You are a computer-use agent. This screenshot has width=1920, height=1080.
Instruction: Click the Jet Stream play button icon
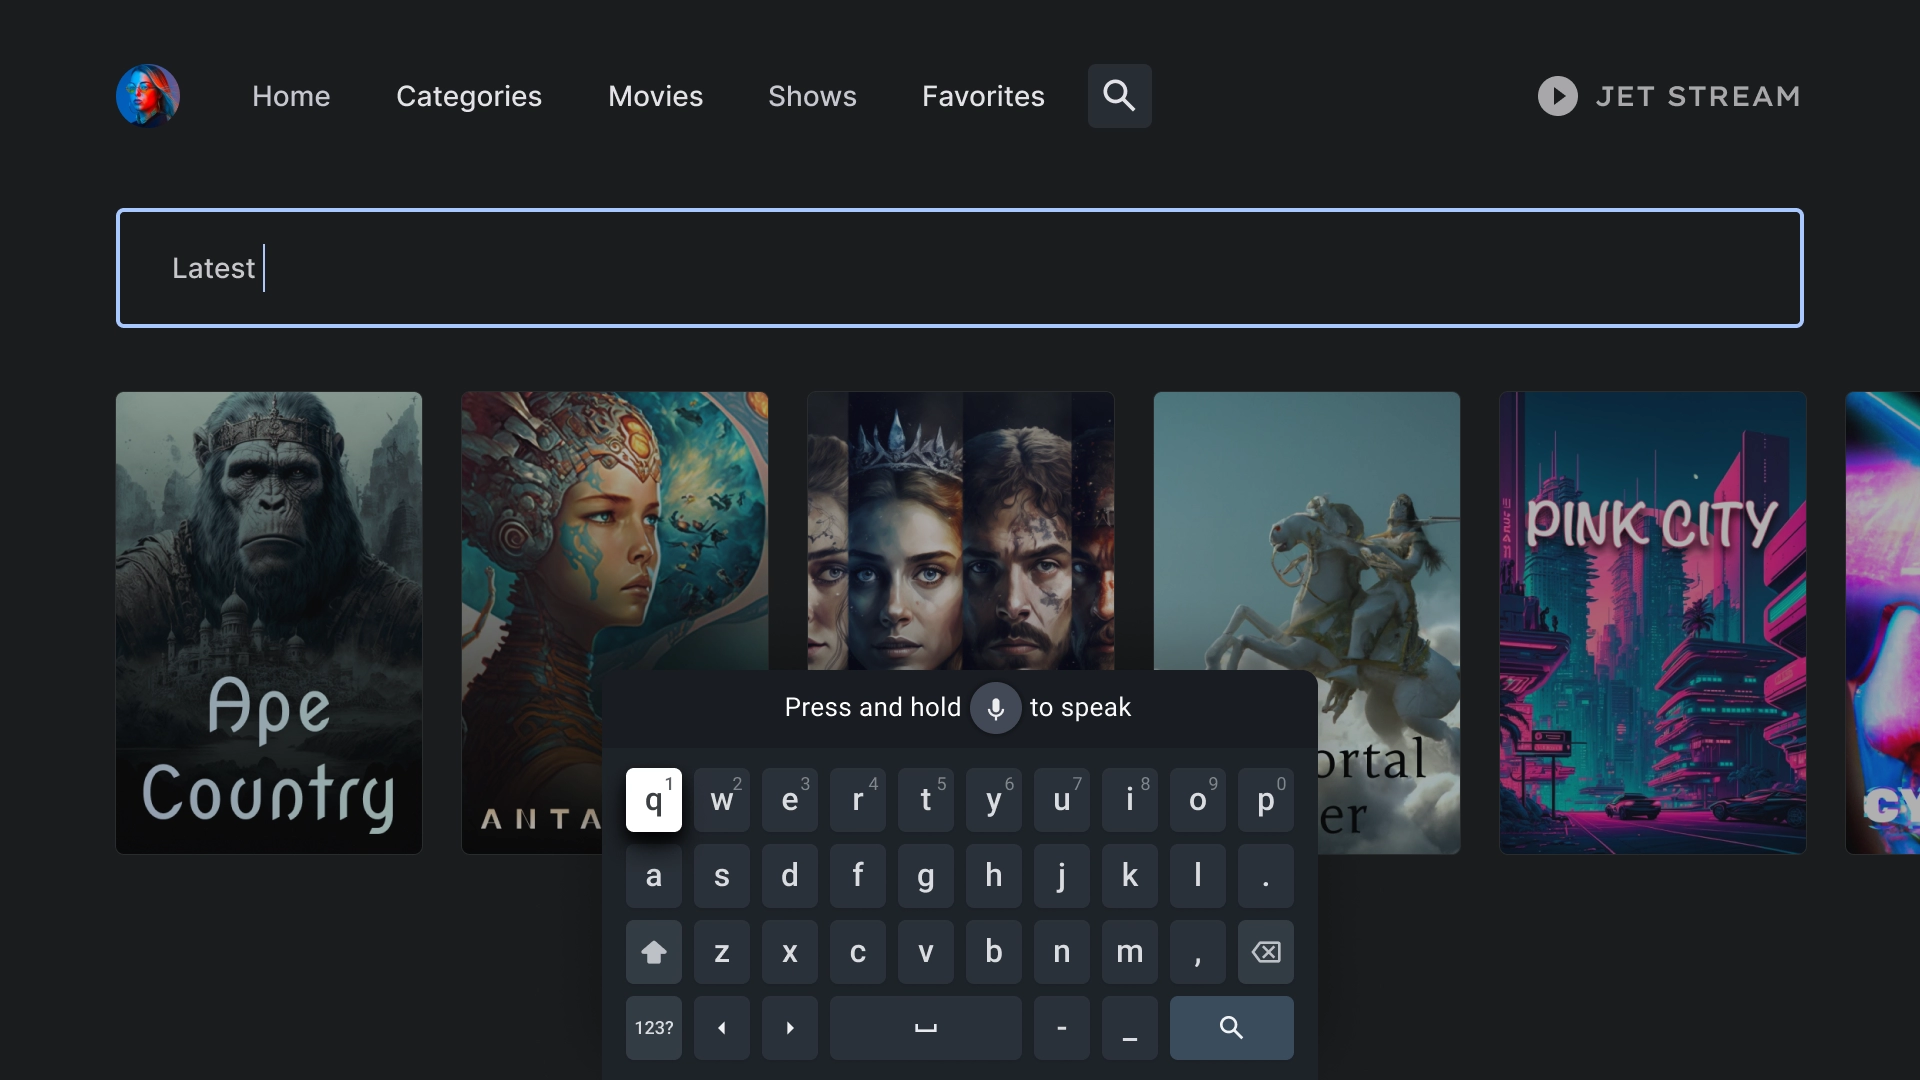click(1559, 95)
